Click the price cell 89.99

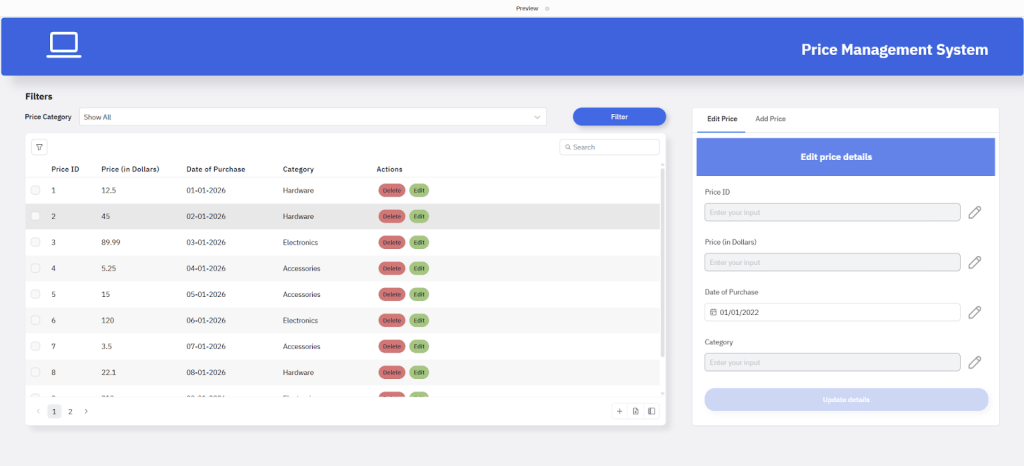pos(111,242)
